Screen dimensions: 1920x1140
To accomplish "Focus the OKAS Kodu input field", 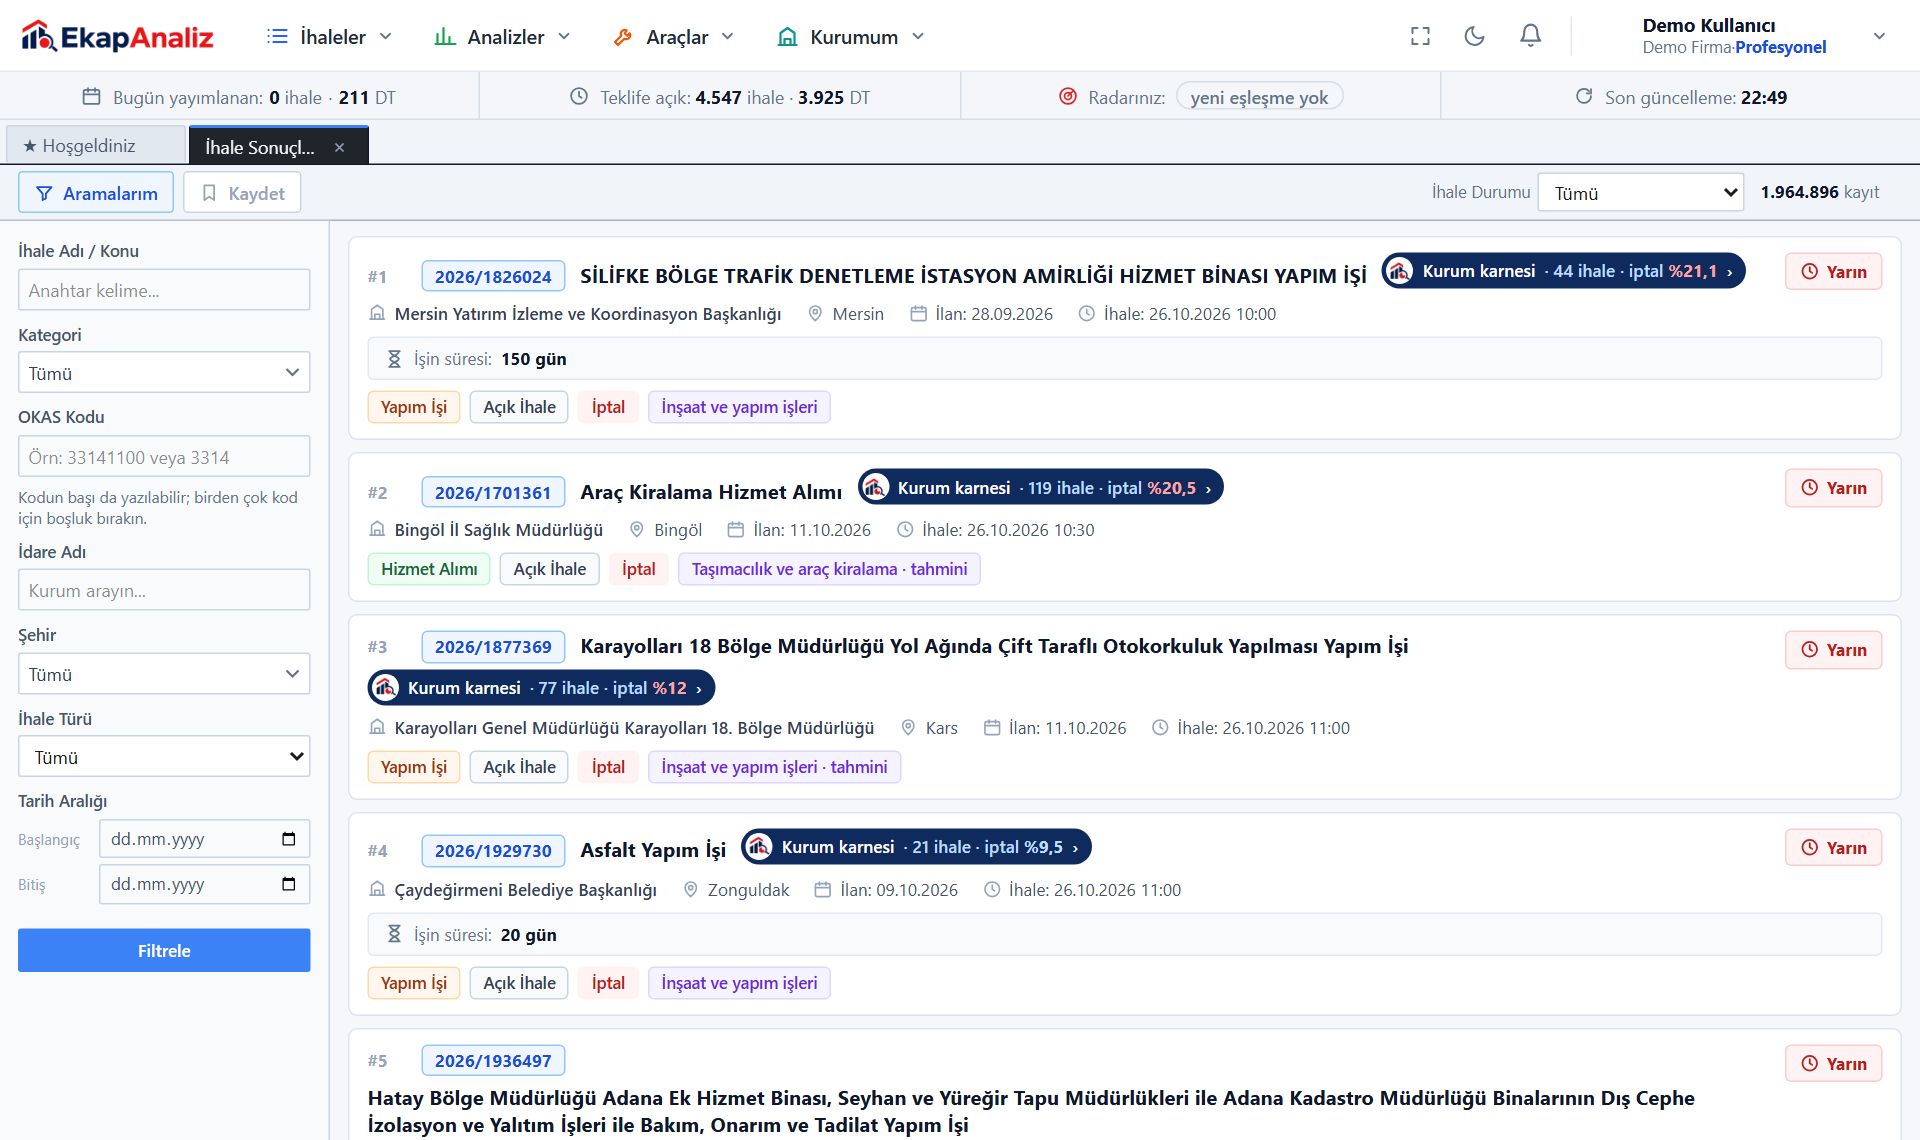I will coord(164,457).
